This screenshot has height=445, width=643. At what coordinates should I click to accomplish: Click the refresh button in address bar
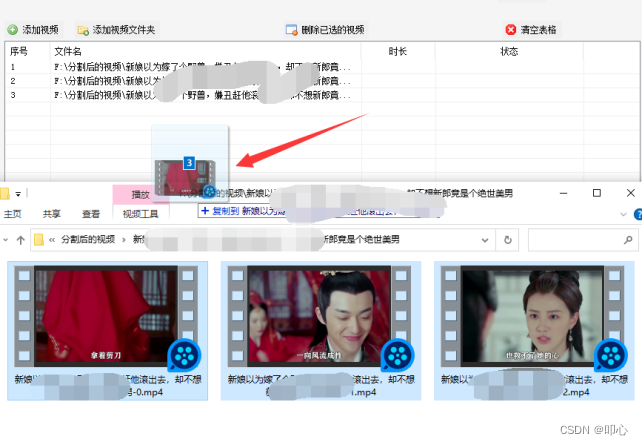tap(508, 240)
